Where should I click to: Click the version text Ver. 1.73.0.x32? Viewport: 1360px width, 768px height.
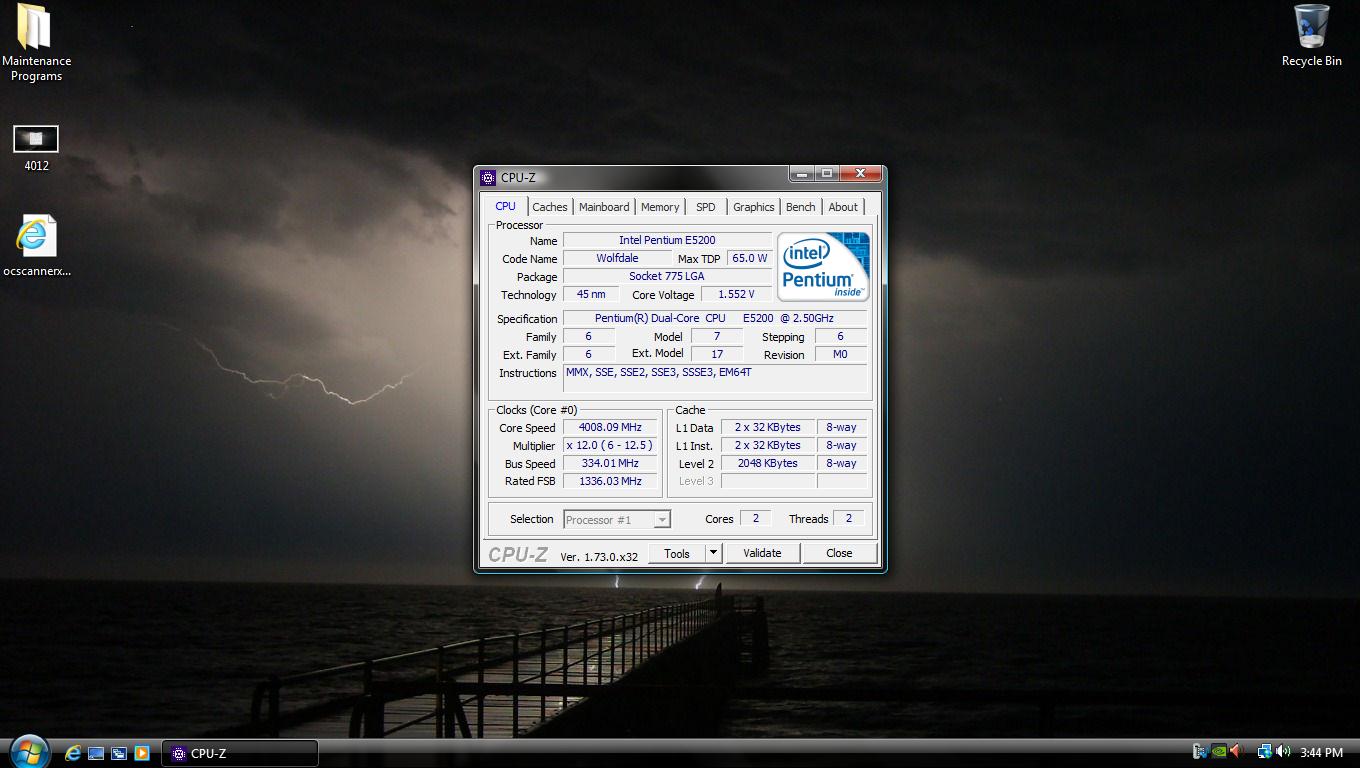(599, 556)
